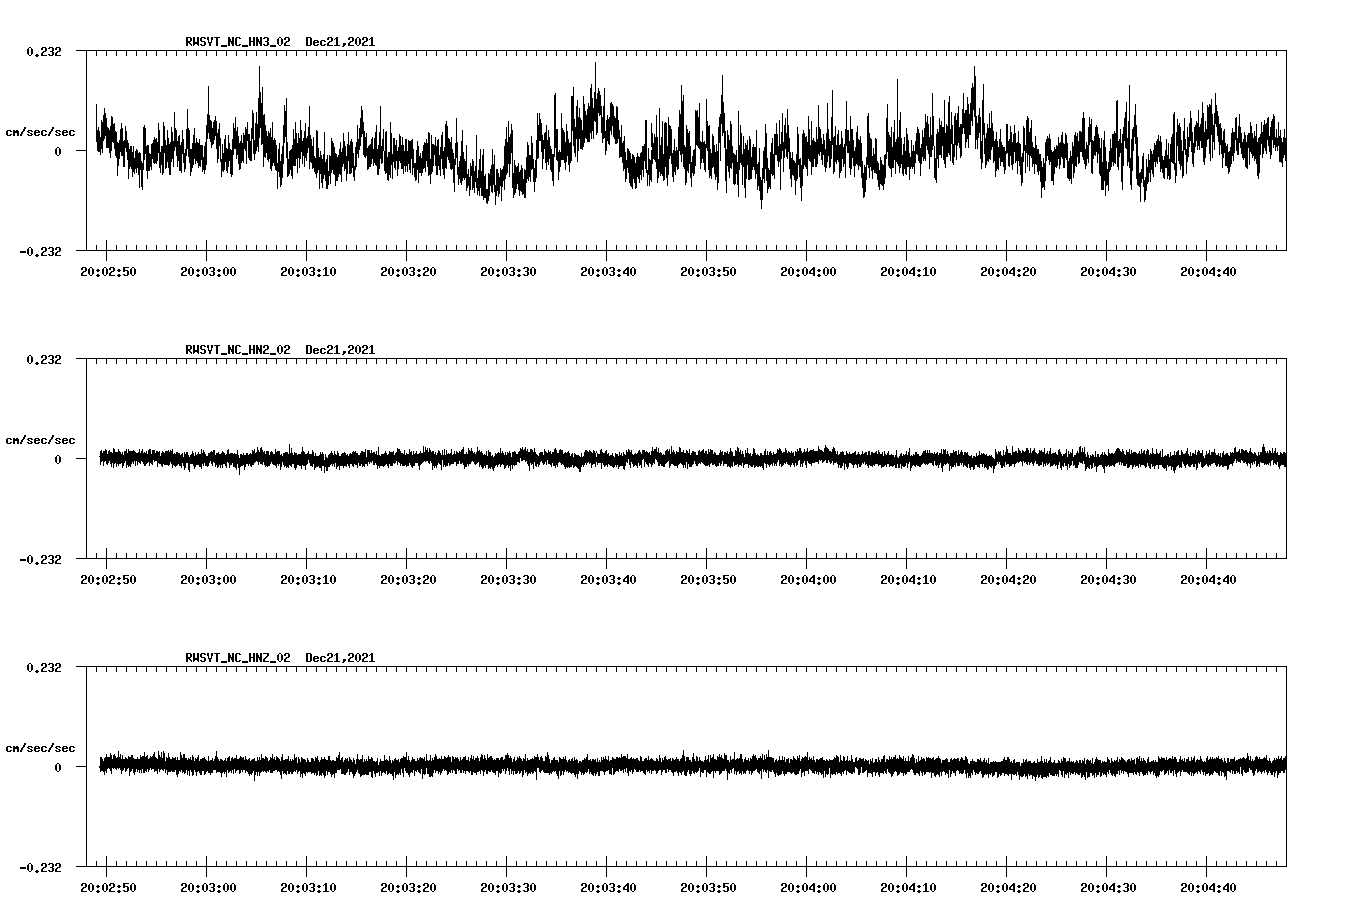1358x924 pixels.
Task: Click the 0.232 upper limit on HN2 plot
Action: [43, 359]
